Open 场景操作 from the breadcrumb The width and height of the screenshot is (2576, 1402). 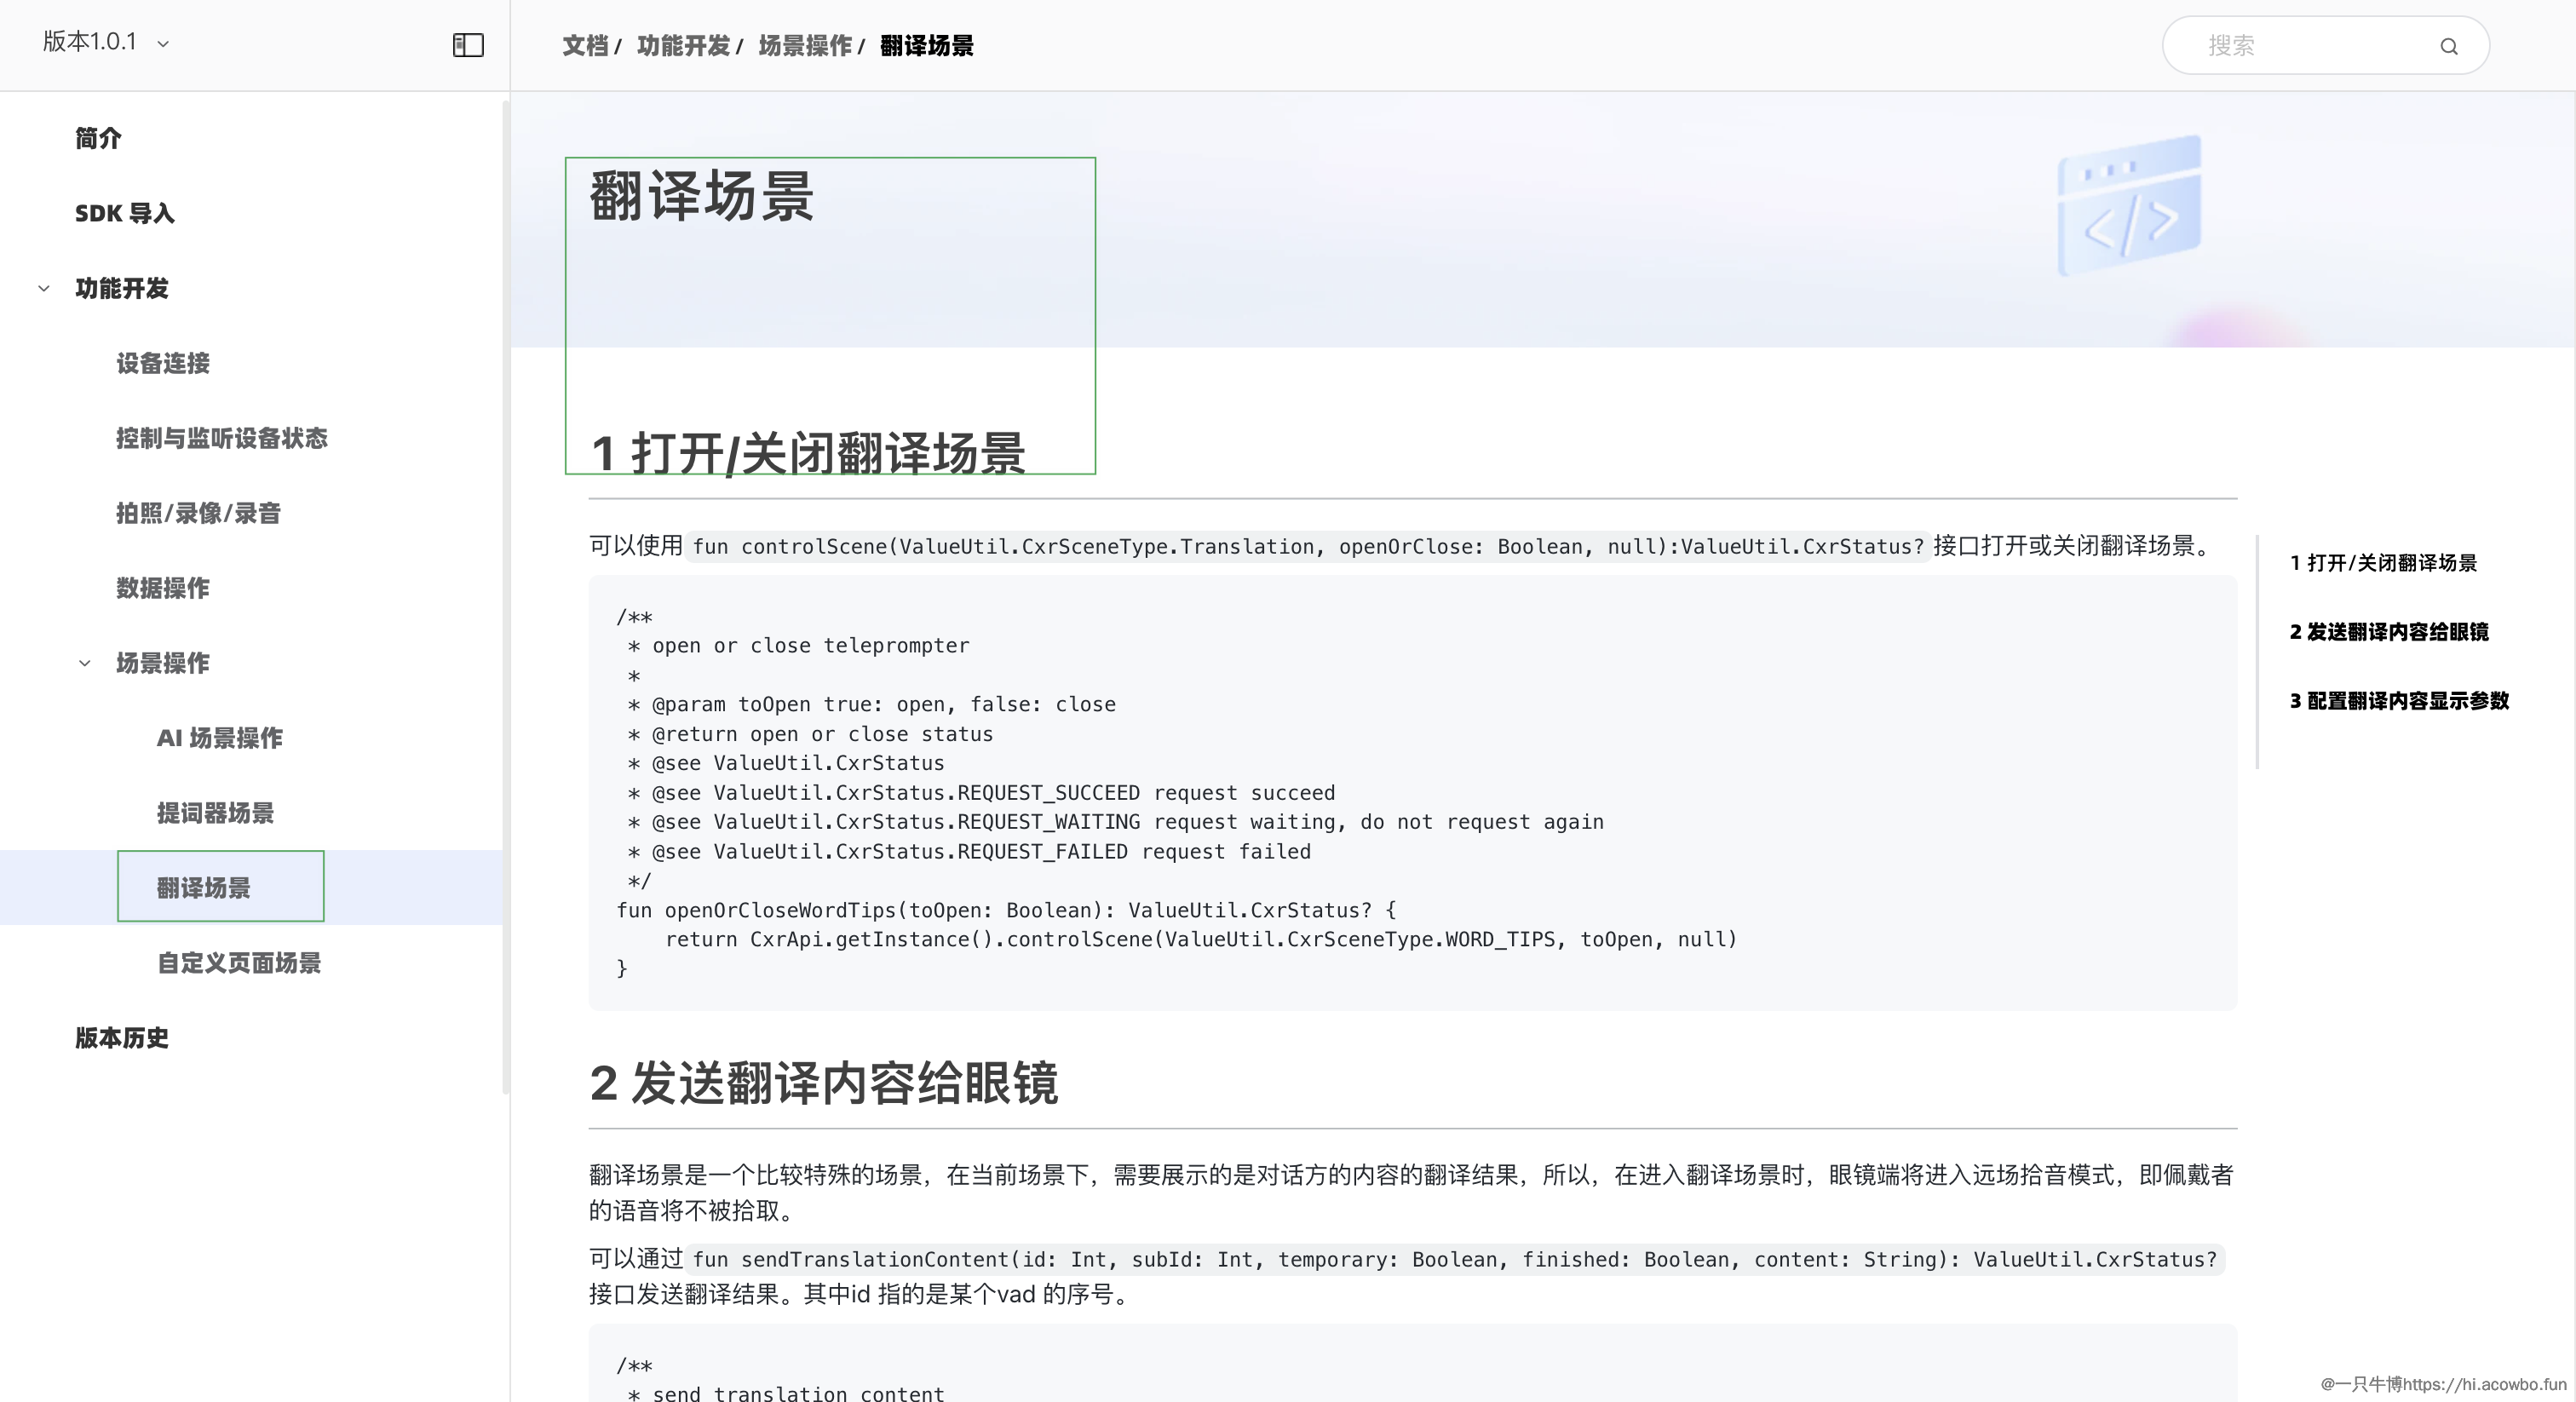tap(805, 46)
